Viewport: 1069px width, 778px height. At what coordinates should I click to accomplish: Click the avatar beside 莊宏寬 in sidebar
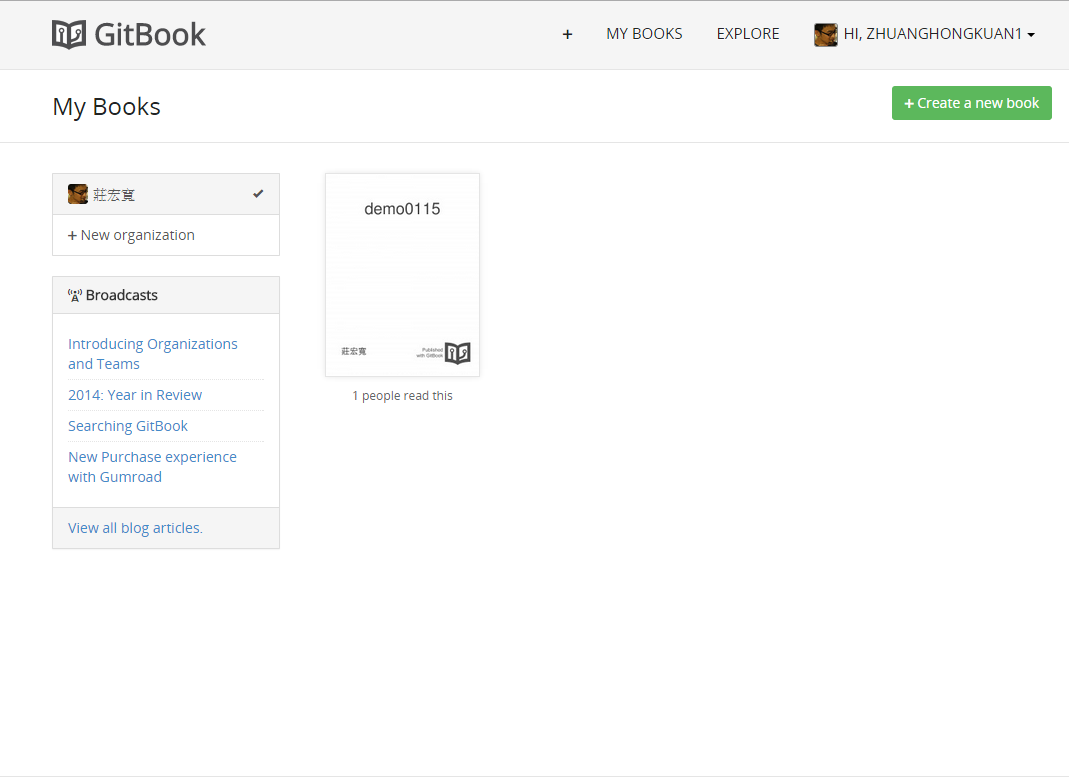pyautogui.click(x=78, y=194)
